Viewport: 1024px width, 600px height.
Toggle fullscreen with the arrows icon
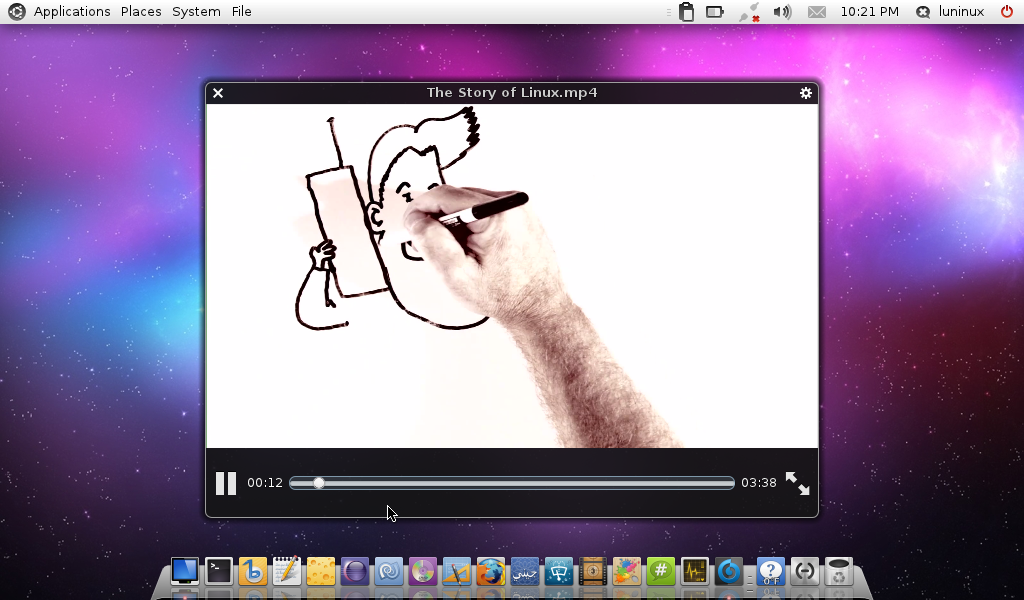point(797,484)
